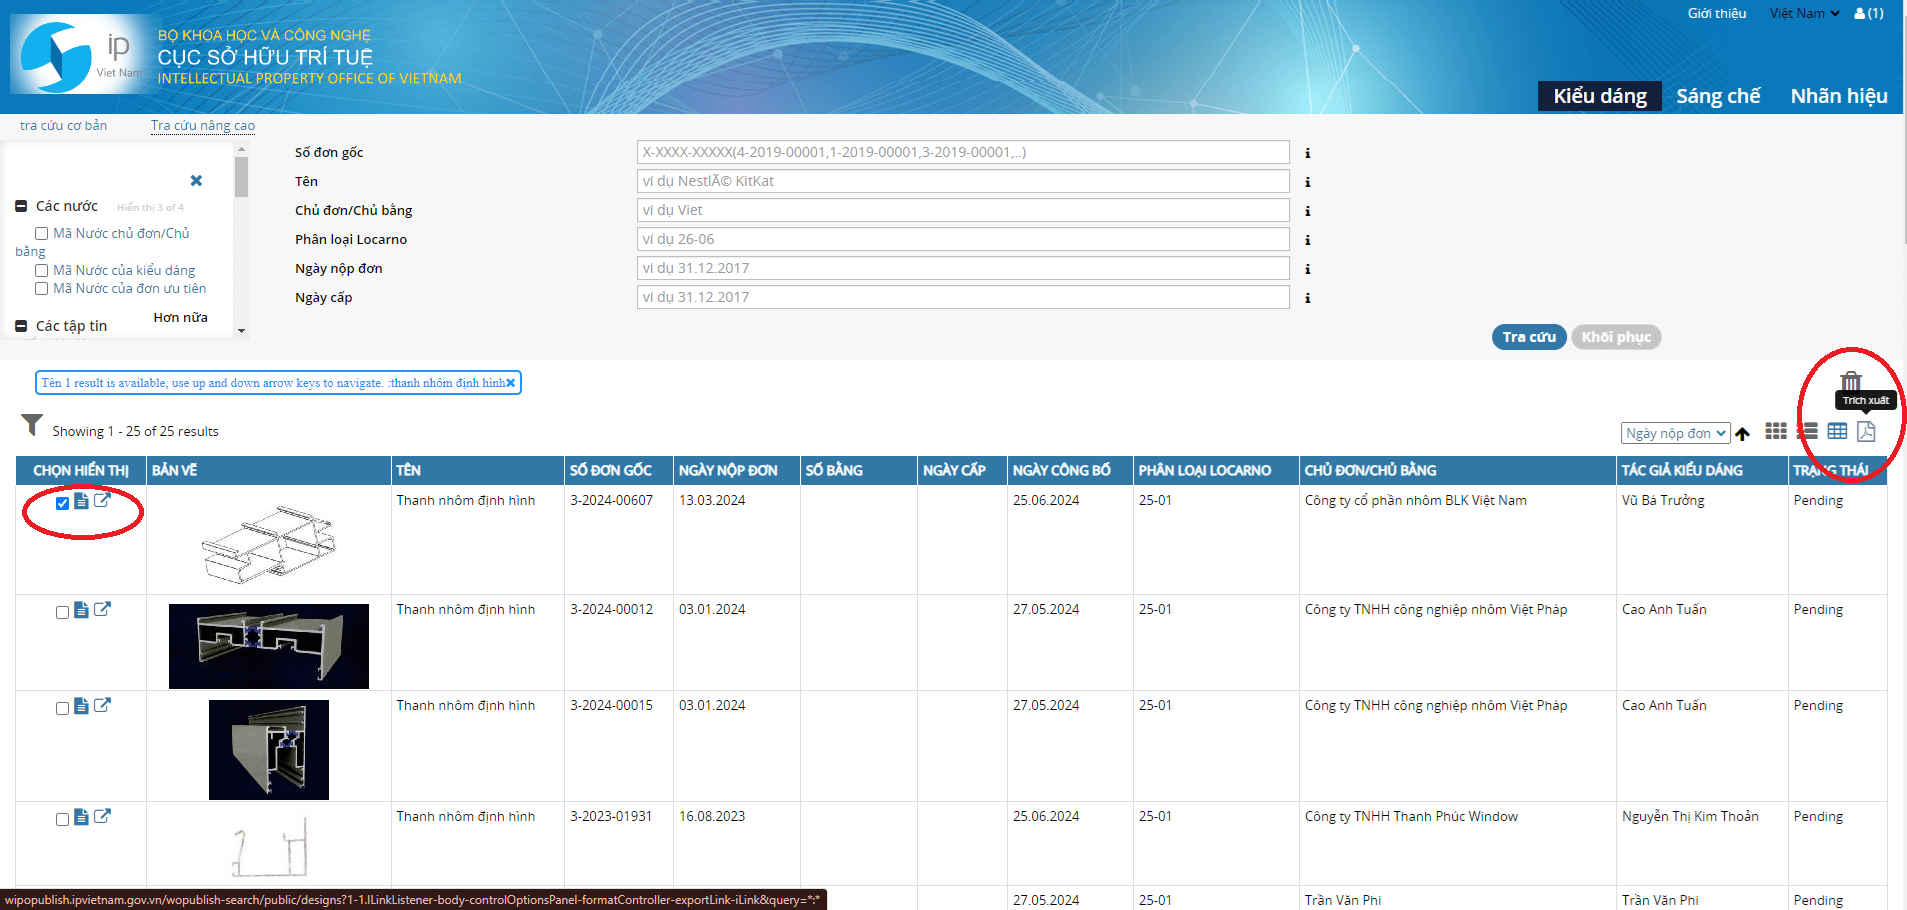Click the trash bin icon

click(x=1851, y=381)
